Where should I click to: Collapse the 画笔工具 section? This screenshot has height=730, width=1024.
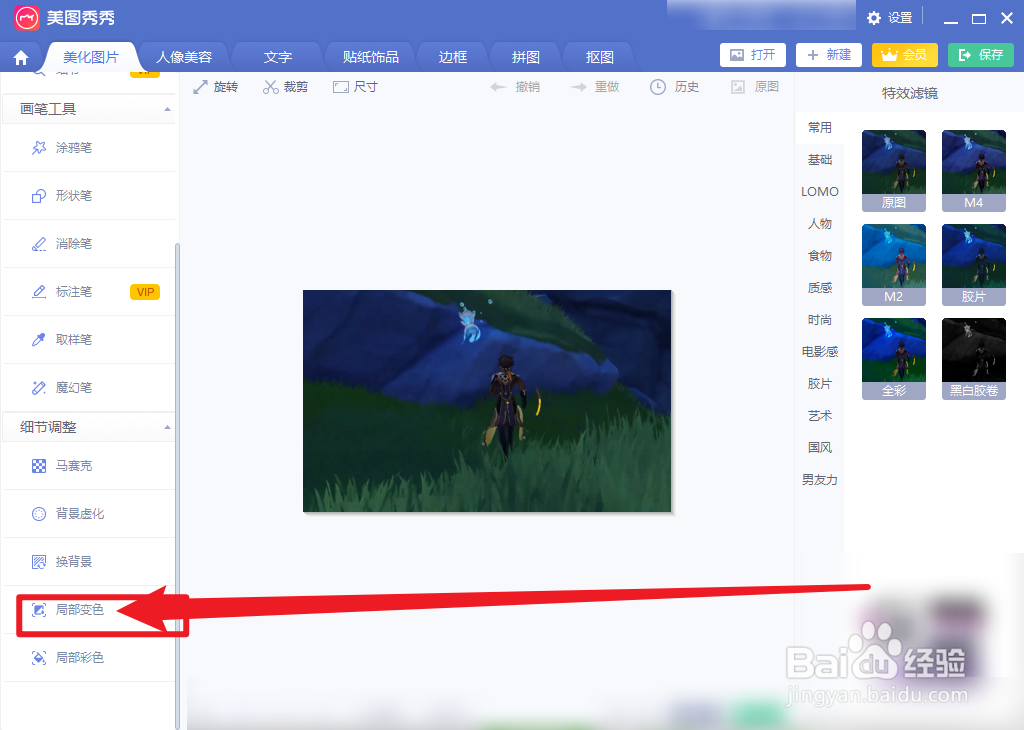[167, 109]
